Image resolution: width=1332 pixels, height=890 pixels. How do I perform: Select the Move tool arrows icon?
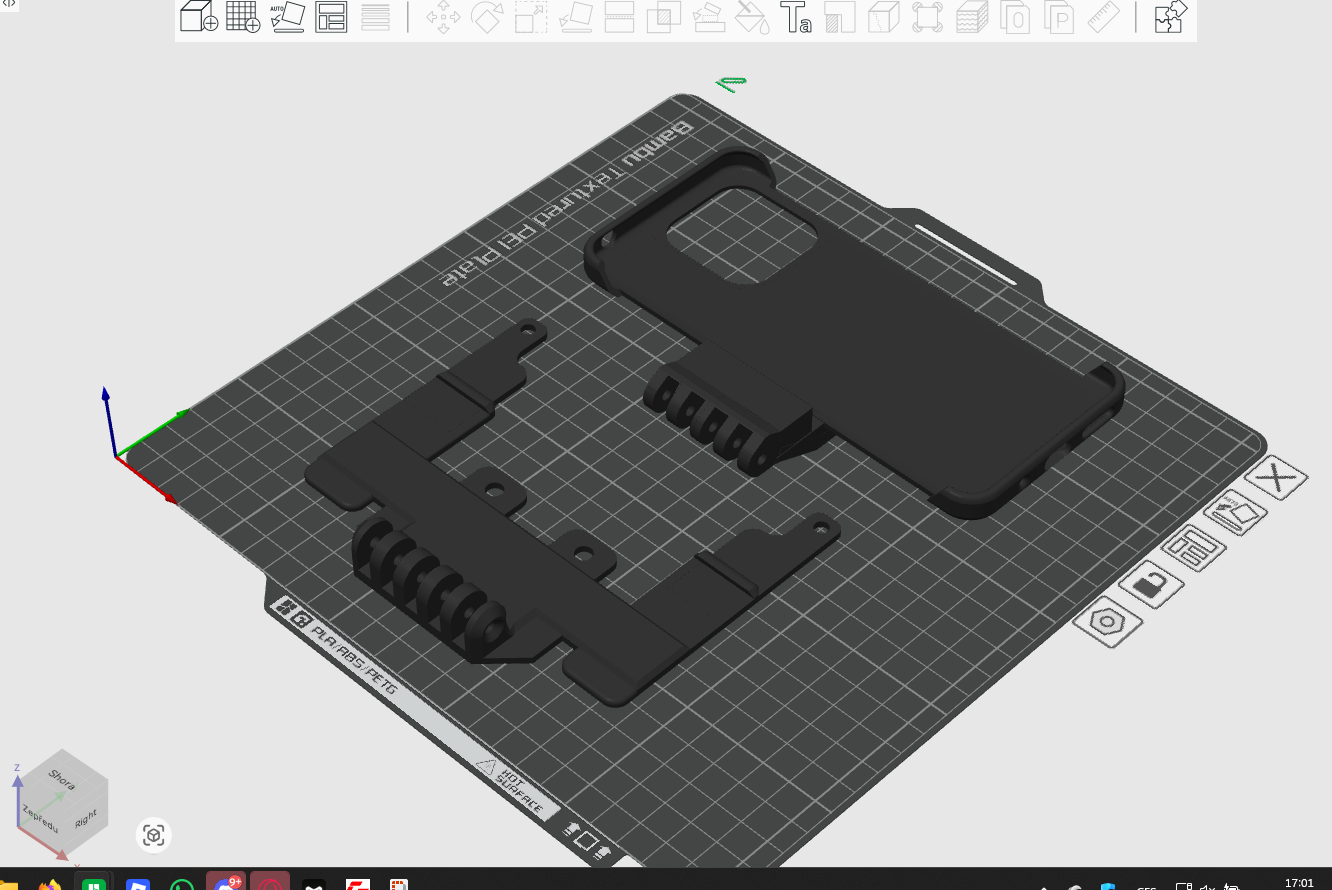[x=443, y=17]
